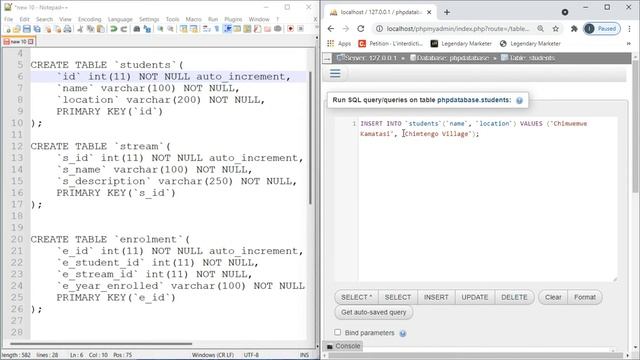
Task: Click the Chrome address bar URL
Action: [x=458, y=29]
